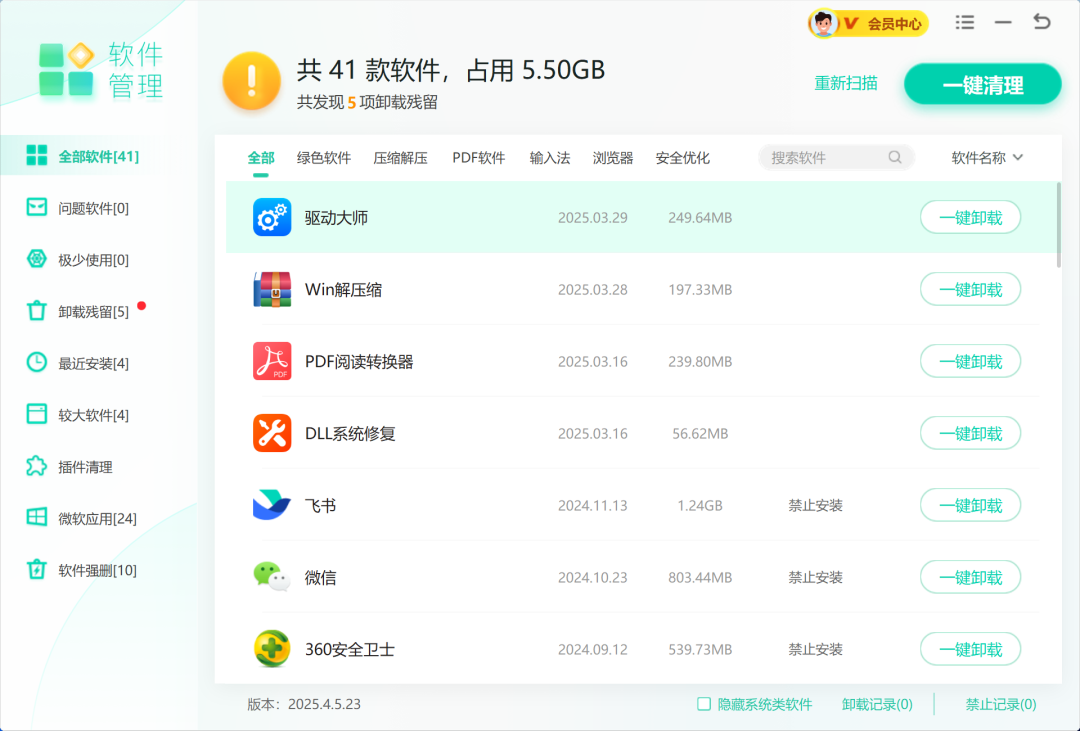Uninstall PDF阅读转换器 with 一键卸载
The width and height of the screenshot is (1080, 731).
tap(970, 361)
